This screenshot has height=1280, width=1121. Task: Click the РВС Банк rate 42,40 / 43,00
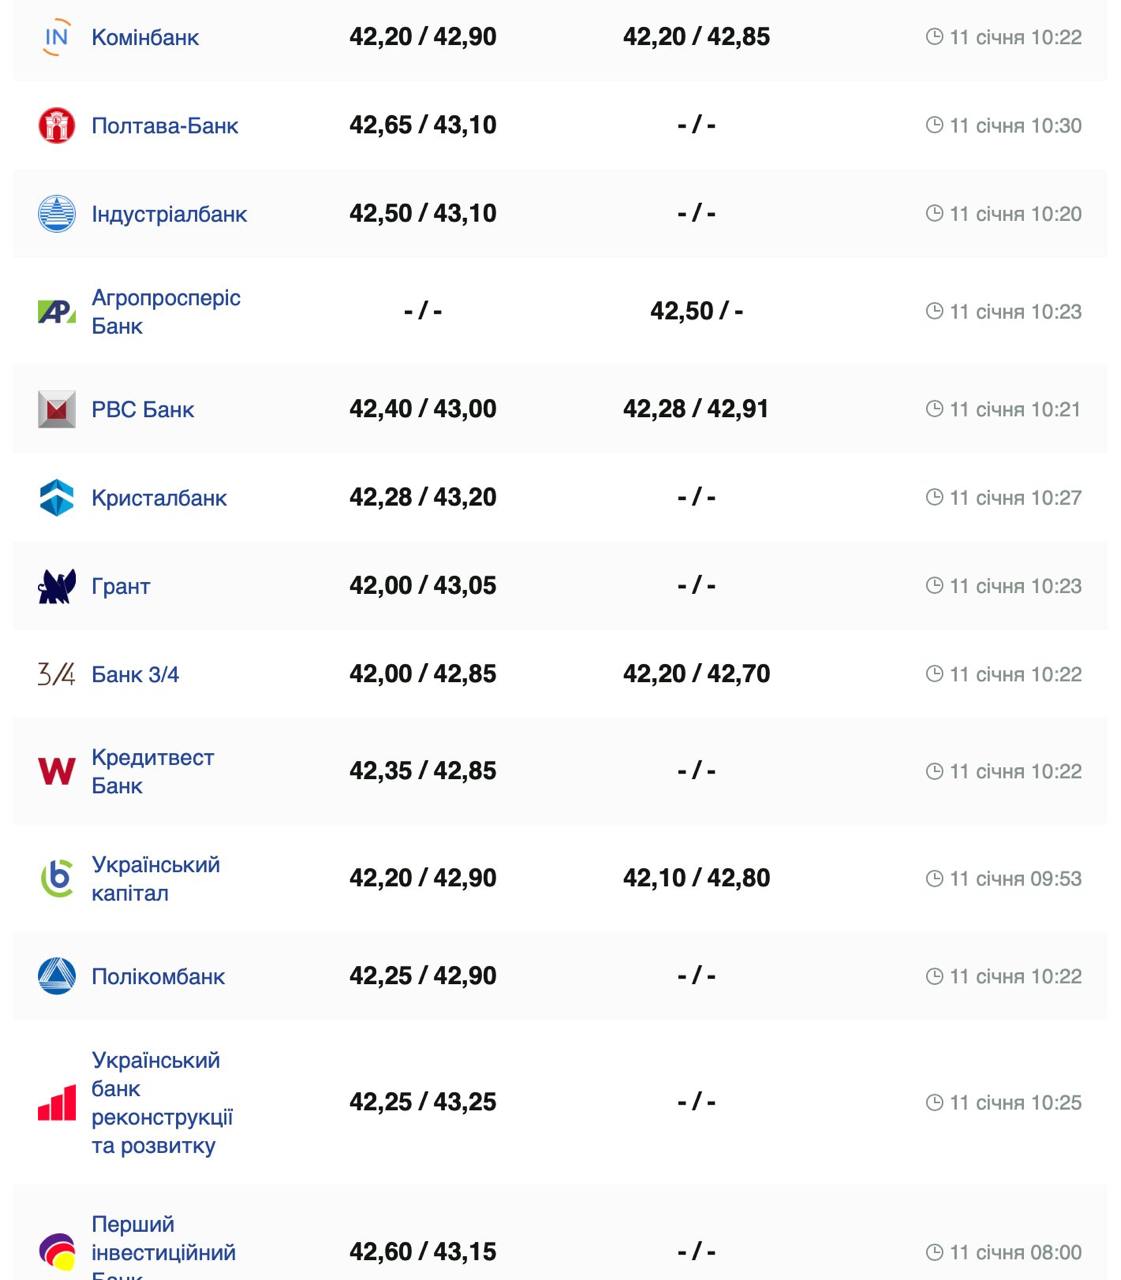[422, 409]
